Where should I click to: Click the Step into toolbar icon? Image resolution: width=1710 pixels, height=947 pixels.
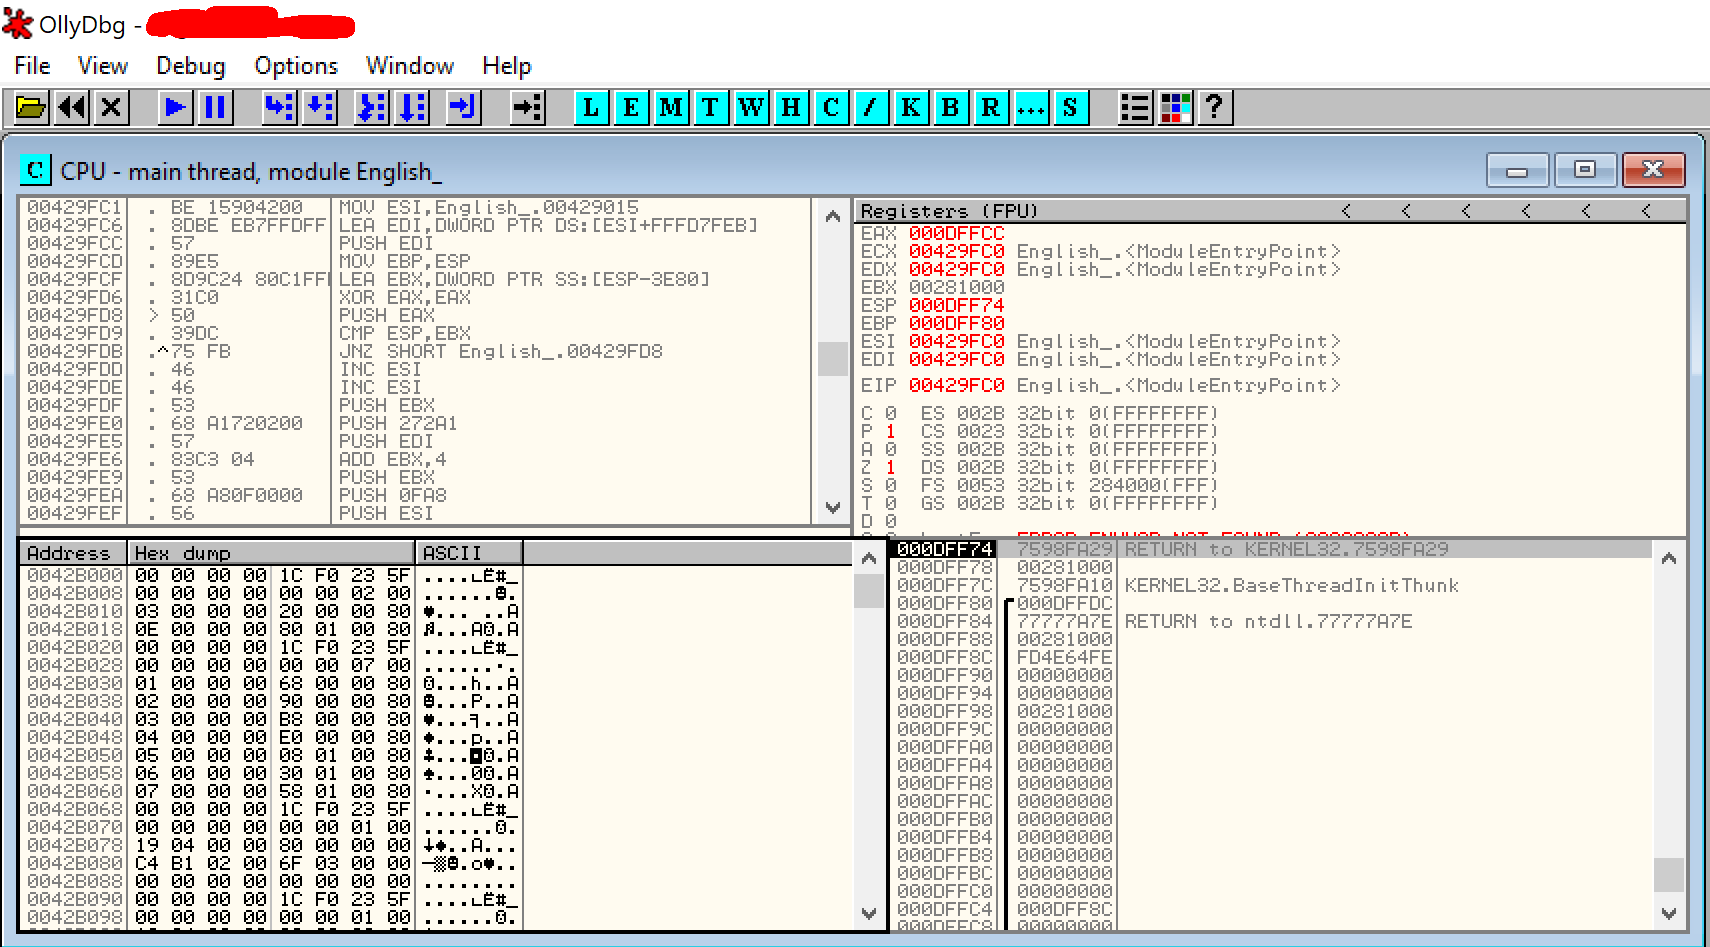(279, 107)
